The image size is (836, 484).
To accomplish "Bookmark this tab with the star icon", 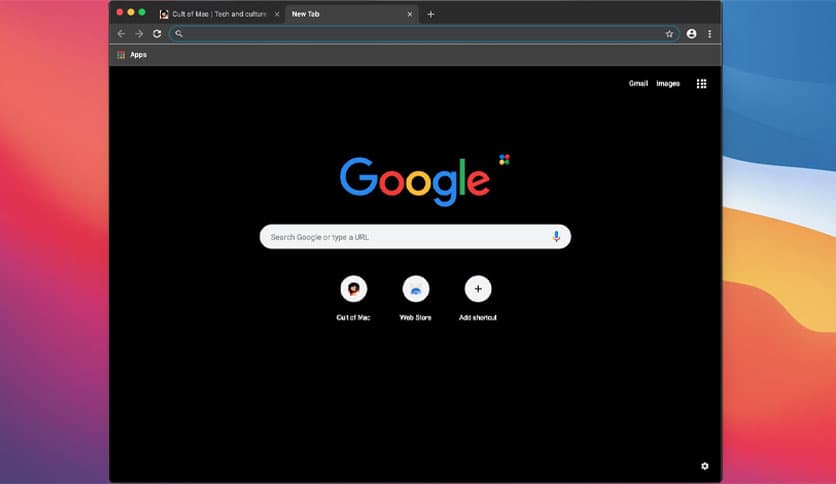I will click(669, 34).
